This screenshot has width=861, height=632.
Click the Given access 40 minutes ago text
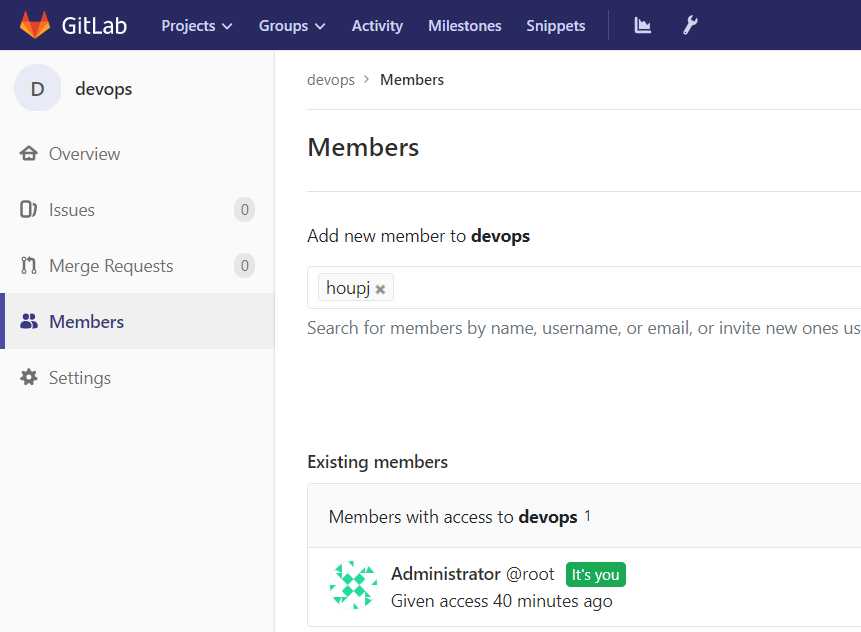tap(502, 601)
